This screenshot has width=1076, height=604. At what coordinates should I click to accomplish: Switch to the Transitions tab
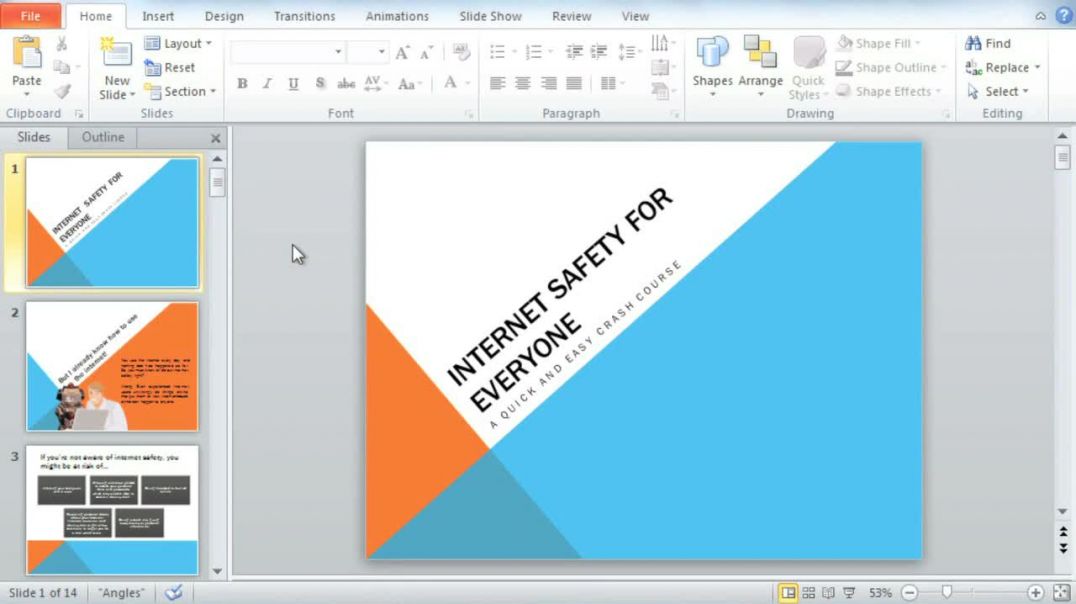[305, 16]
